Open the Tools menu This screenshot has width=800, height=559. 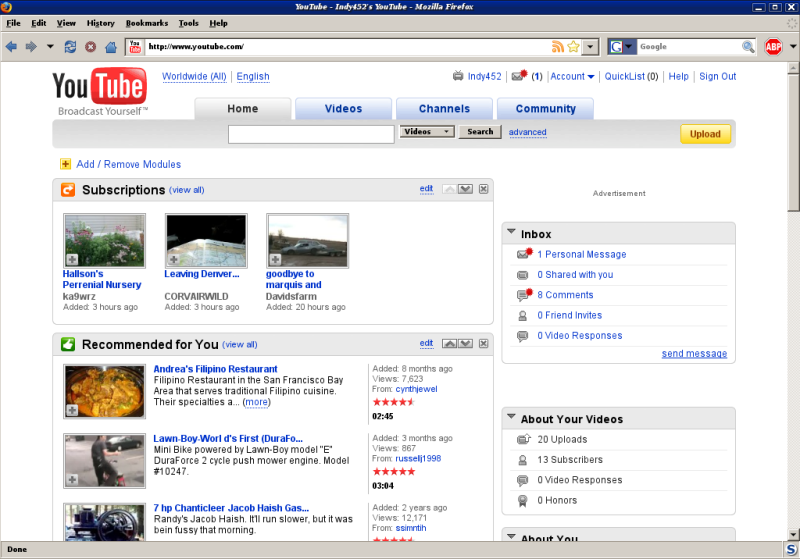188,23
